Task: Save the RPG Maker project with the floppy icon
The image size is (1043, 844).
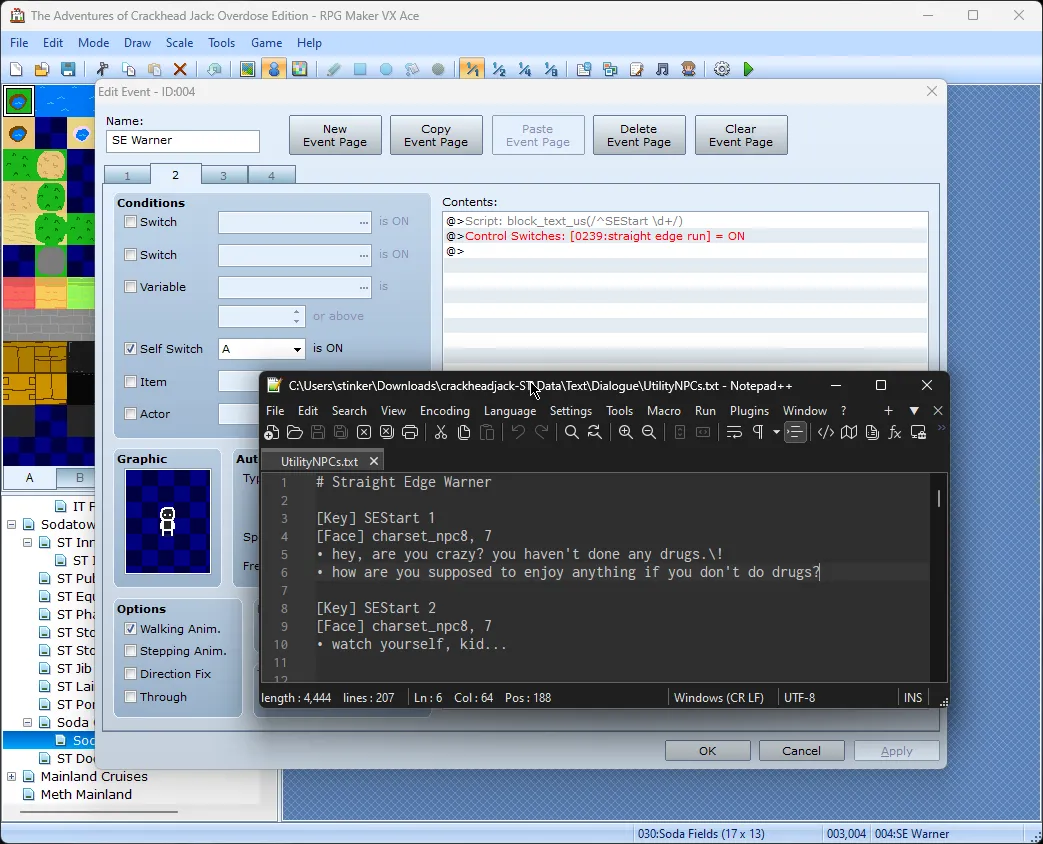Action: [x=68, y=69]
